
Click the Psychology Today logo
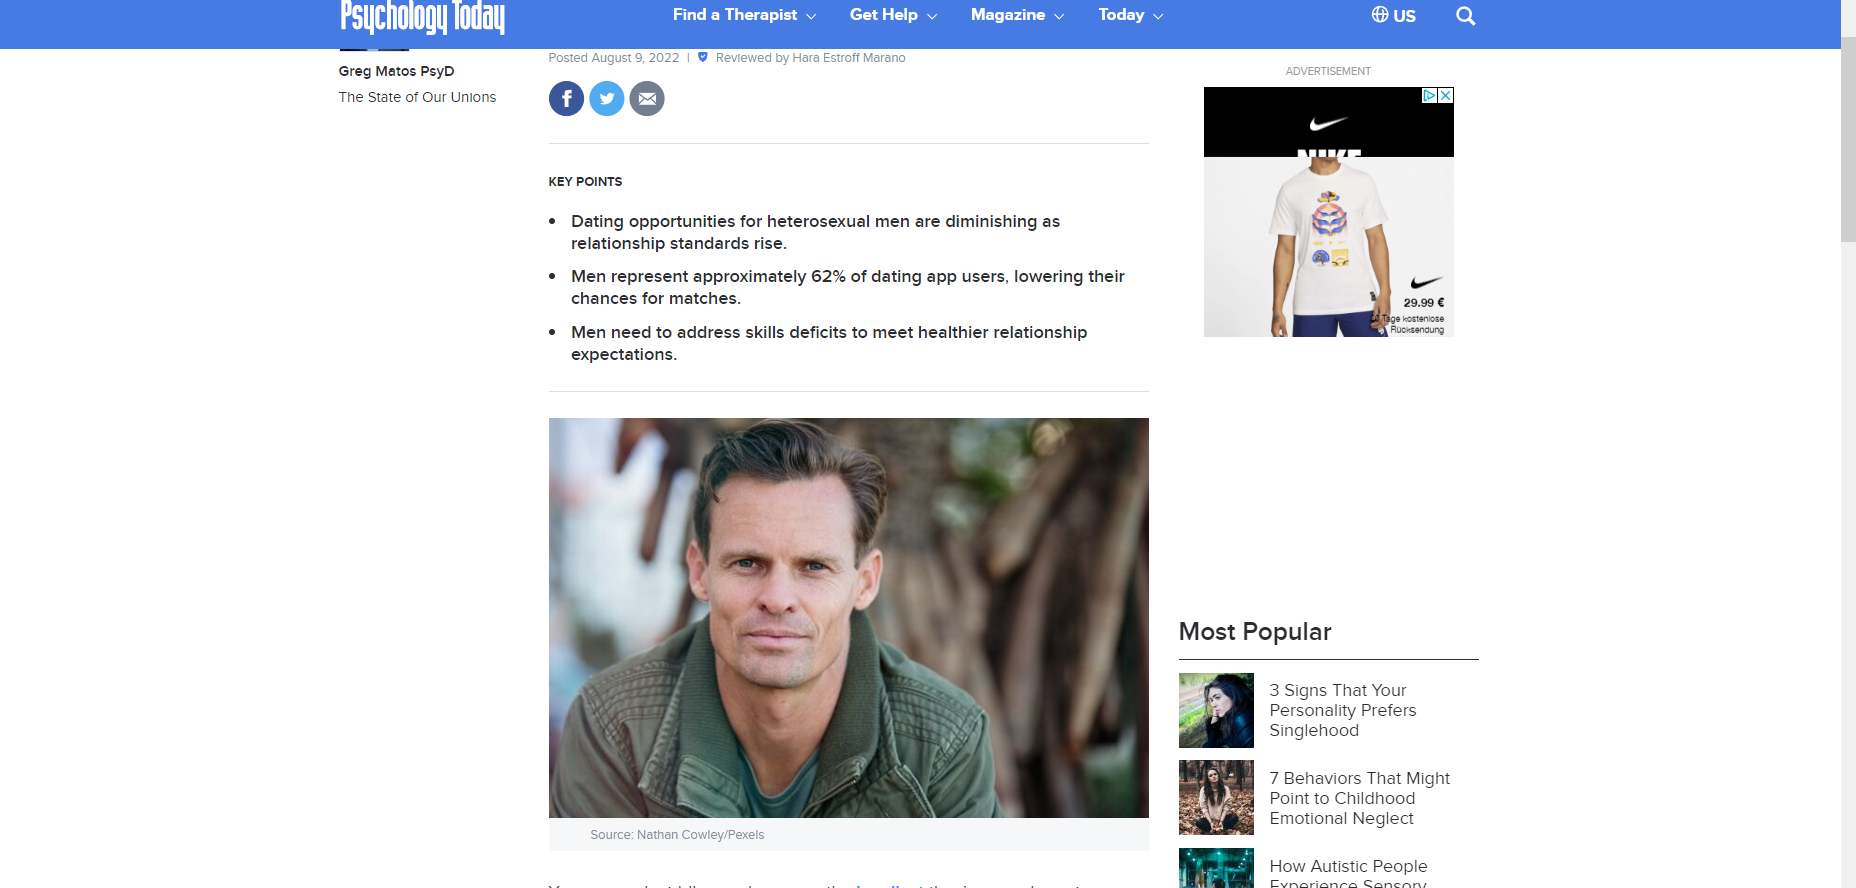pyautogui.click(x=422, y=16)
